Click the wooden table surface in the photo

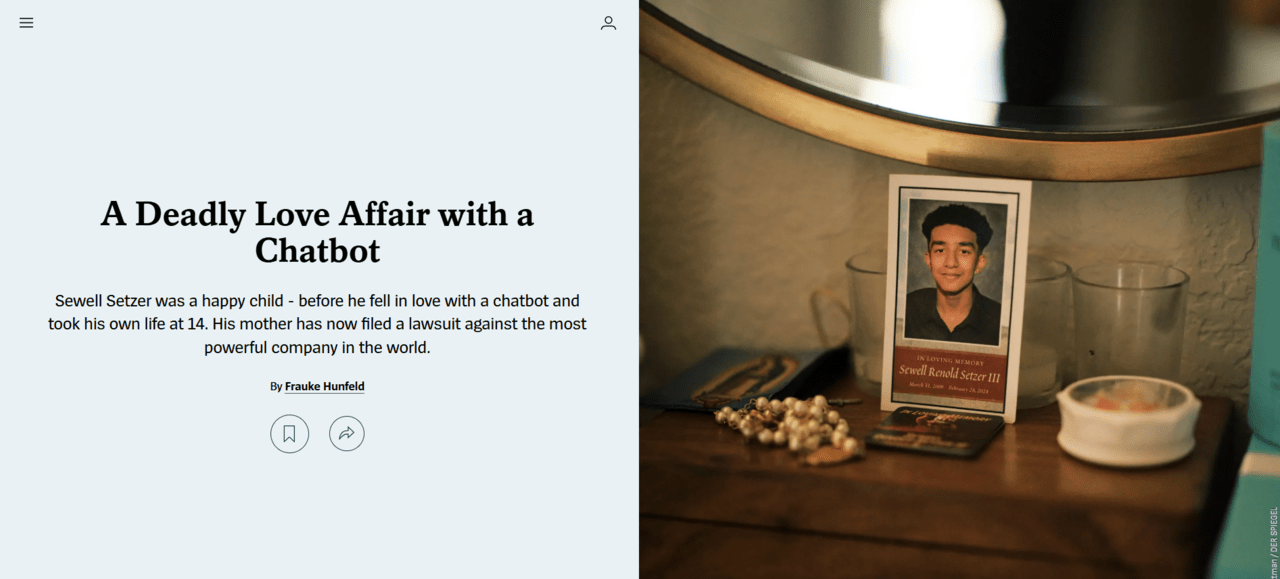940,510
